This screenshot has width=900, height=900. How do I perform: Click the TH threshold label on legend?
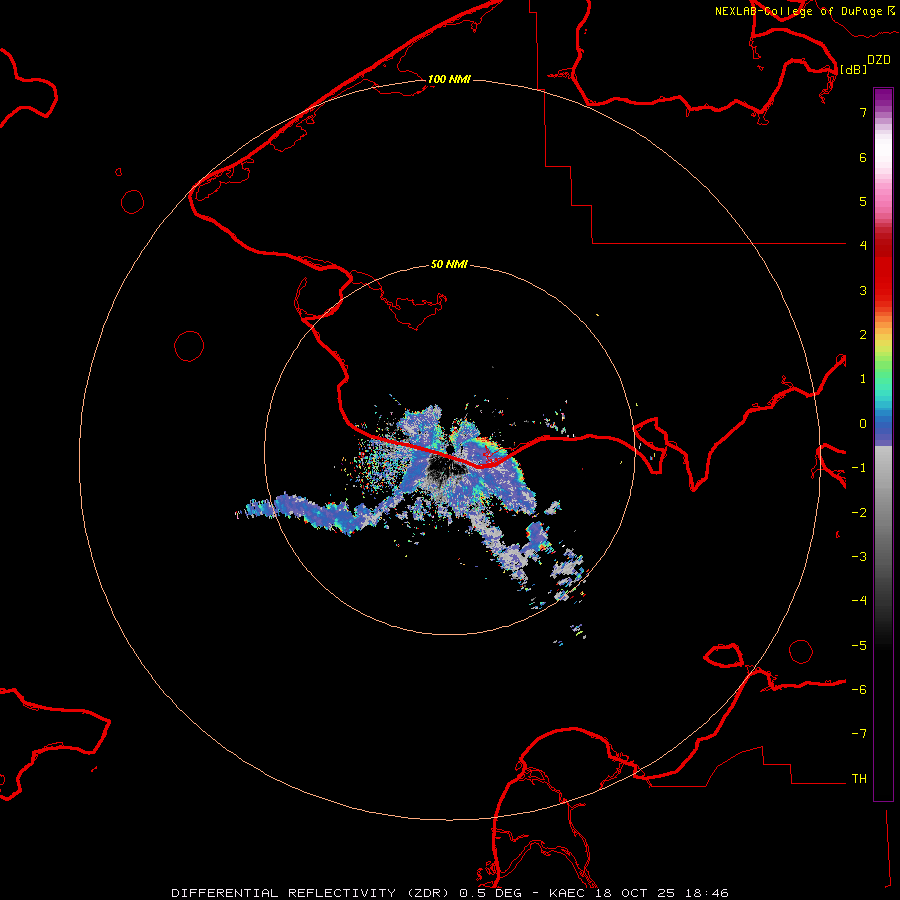[859, 779]
